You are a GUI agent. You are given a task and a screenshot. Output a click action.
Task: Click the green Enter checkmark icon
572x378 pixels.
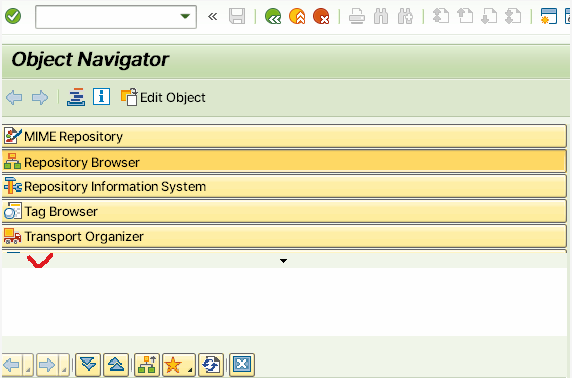(13, 16)
